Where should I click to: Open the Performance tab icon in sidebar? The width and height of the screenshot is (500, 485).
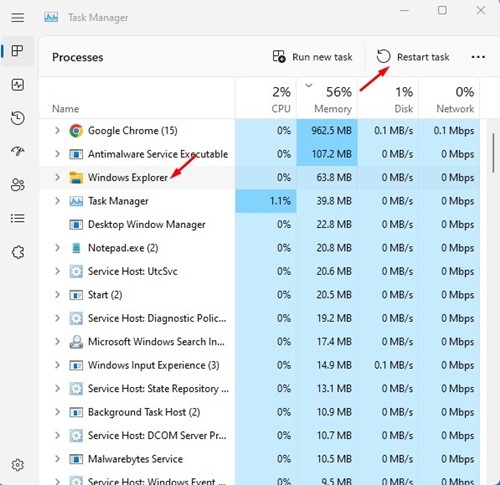tap(17, 85)
